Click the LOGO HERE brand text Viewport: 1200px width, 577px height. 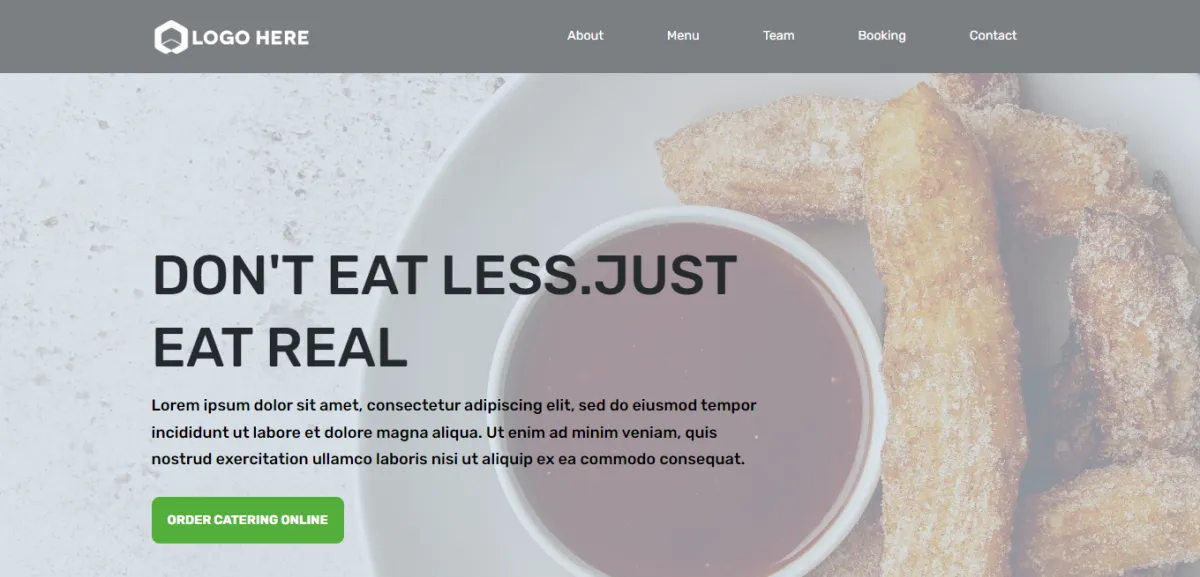(250, 38)
